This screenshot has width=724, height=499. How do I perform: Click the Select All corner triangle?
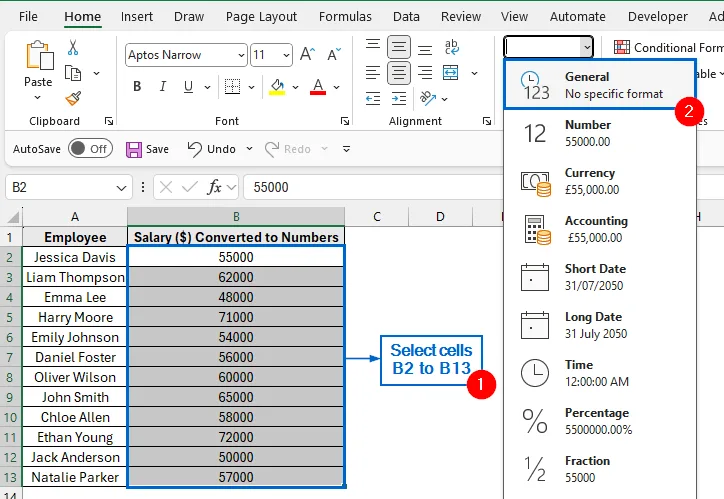(12, 216)
